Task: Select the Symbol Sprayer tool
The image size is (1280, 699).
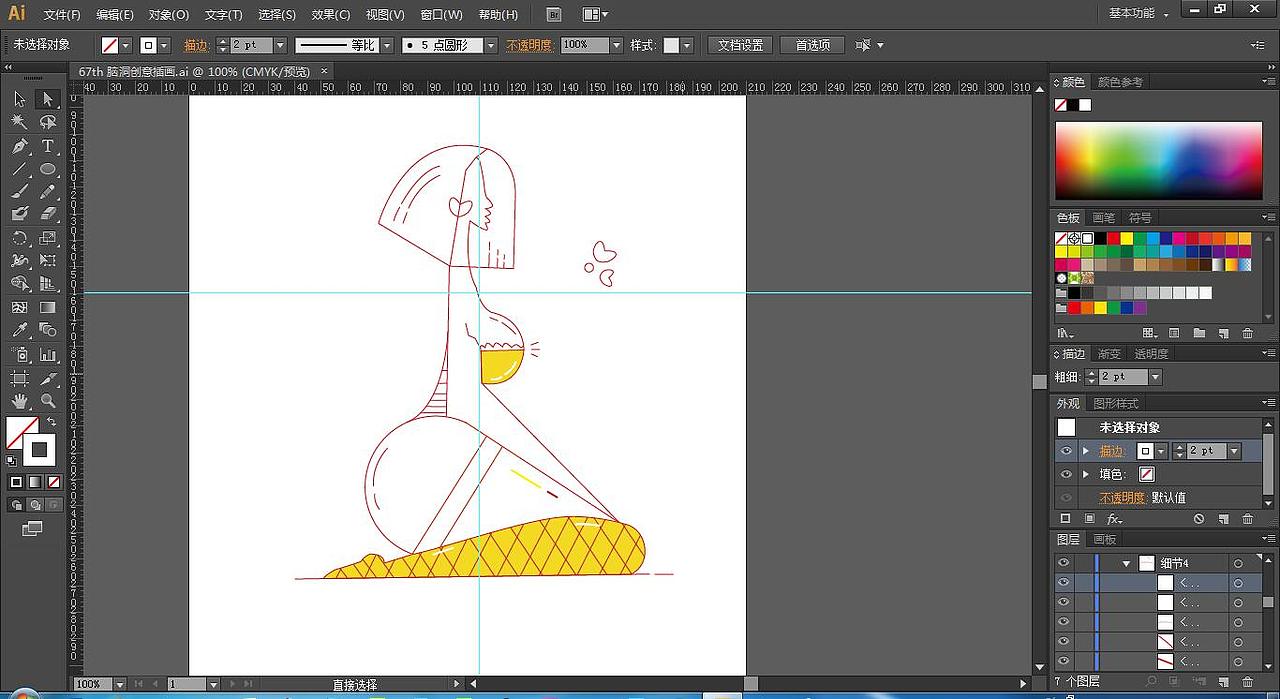Action: tap(19, 355)
